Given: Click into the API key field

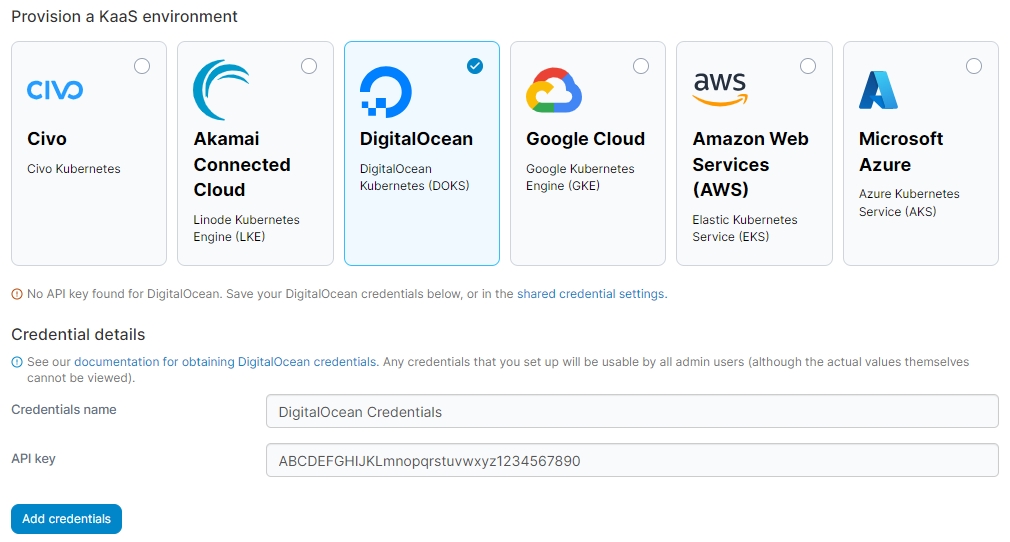Looking at the screenshot, I should [x=632, y=460].
